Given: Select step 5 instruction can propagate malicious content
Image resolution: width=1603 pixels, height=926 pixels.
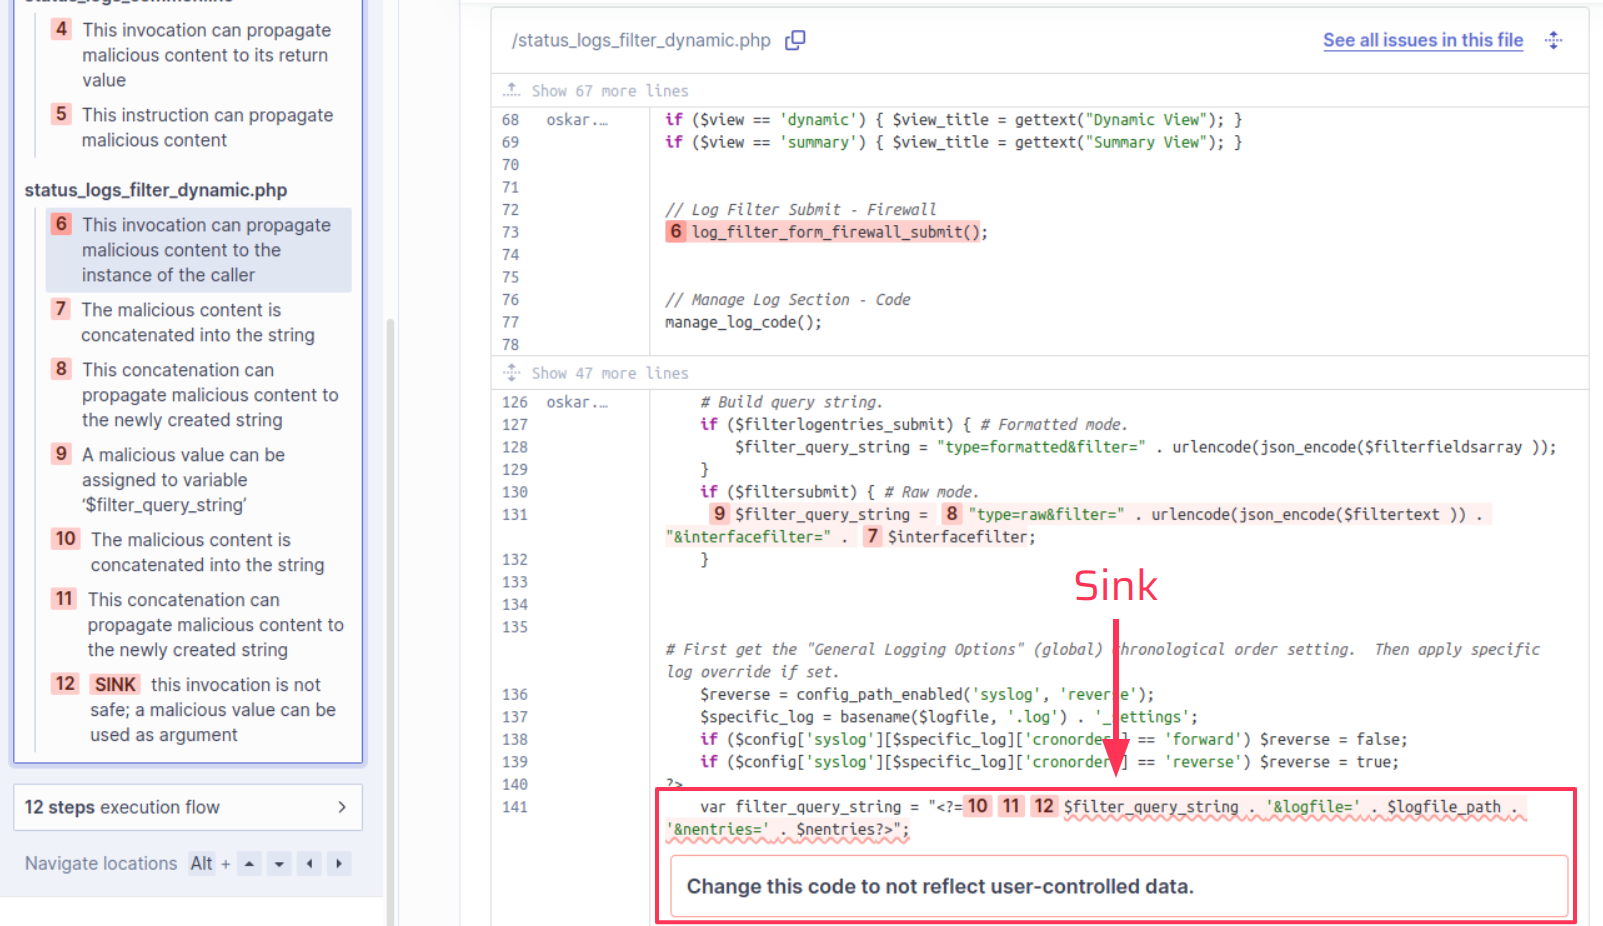Looking at the screenshot, I should point(207,128).
